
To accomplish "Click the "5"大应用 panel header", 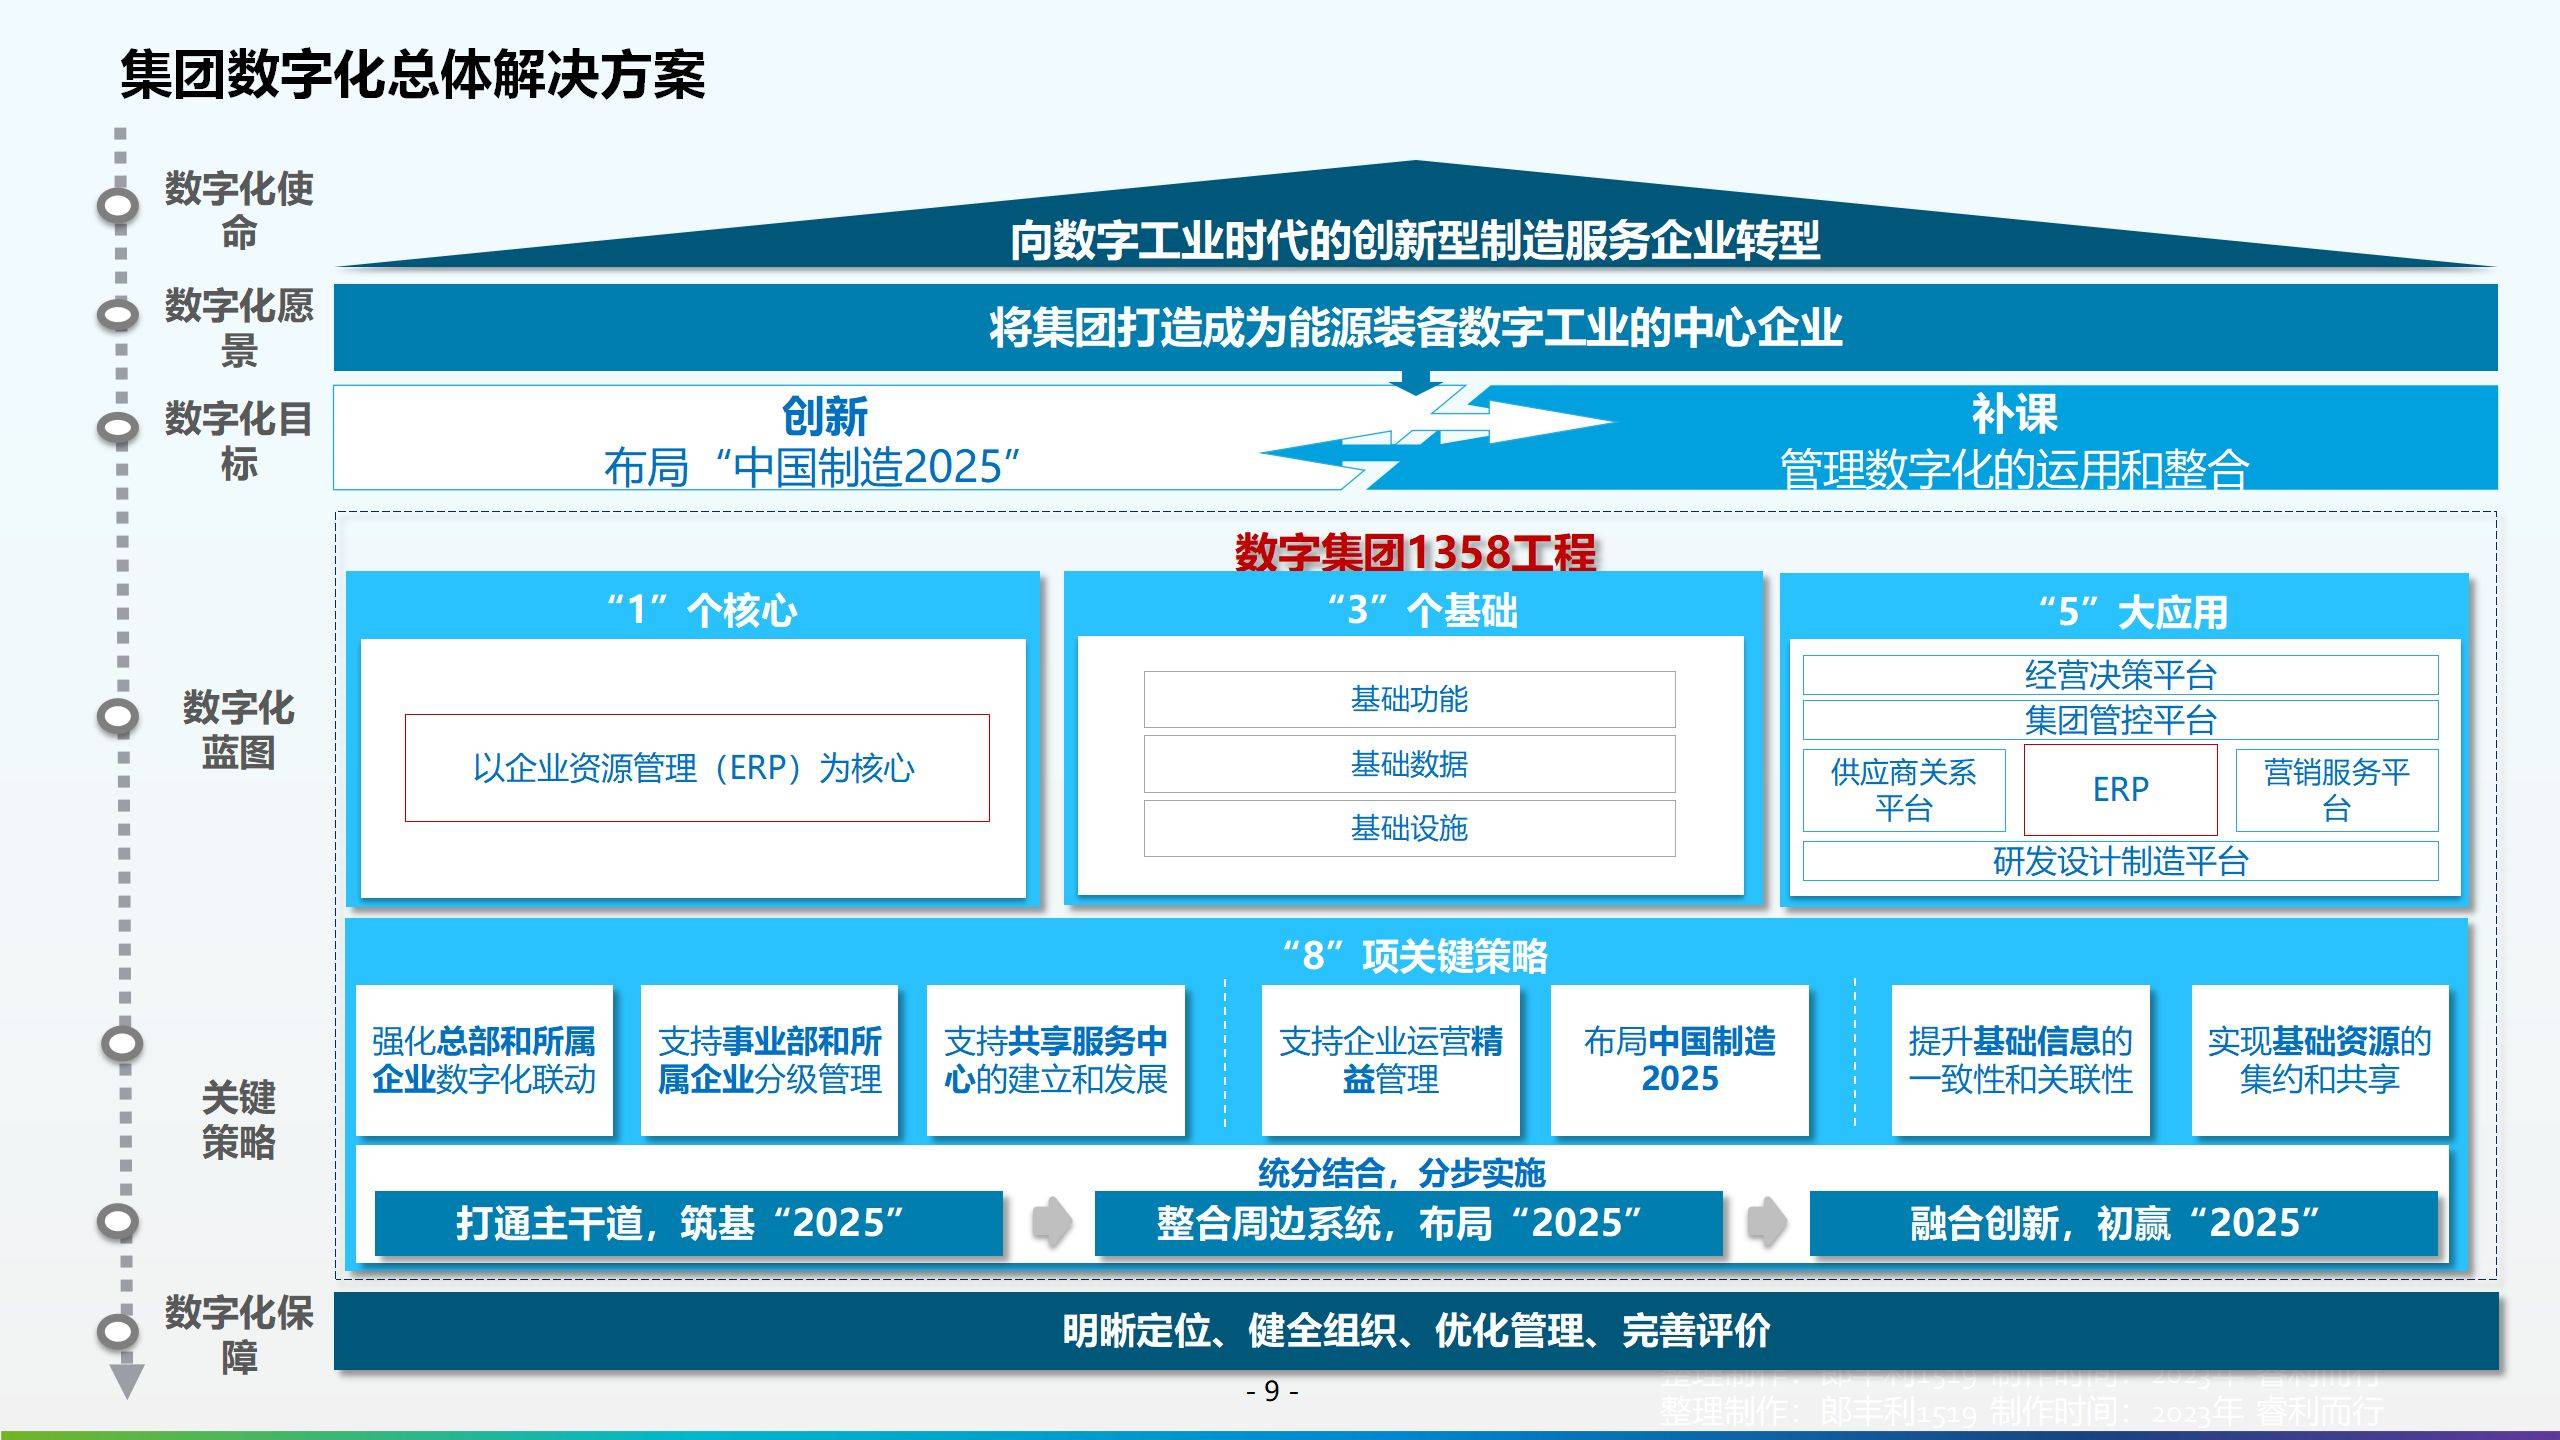I will 2133,612.
